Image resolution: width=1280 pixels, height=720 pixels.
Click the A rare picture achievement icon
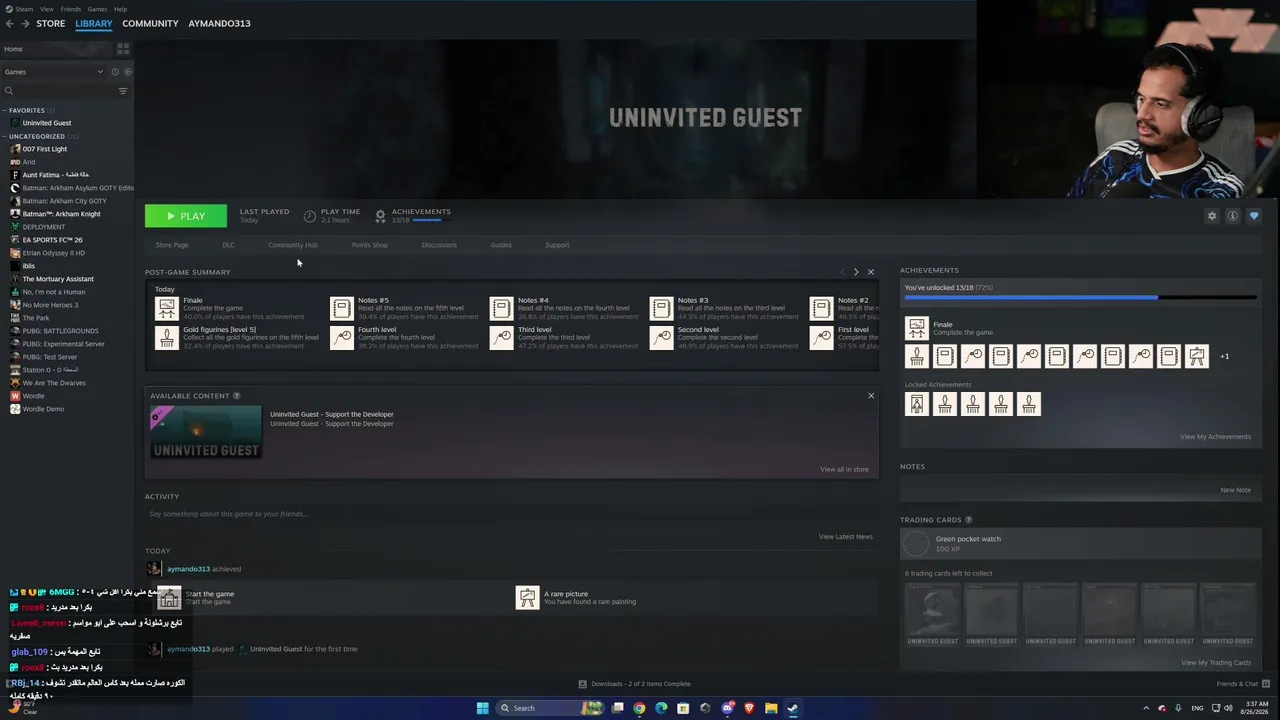(x=527, y=598)
